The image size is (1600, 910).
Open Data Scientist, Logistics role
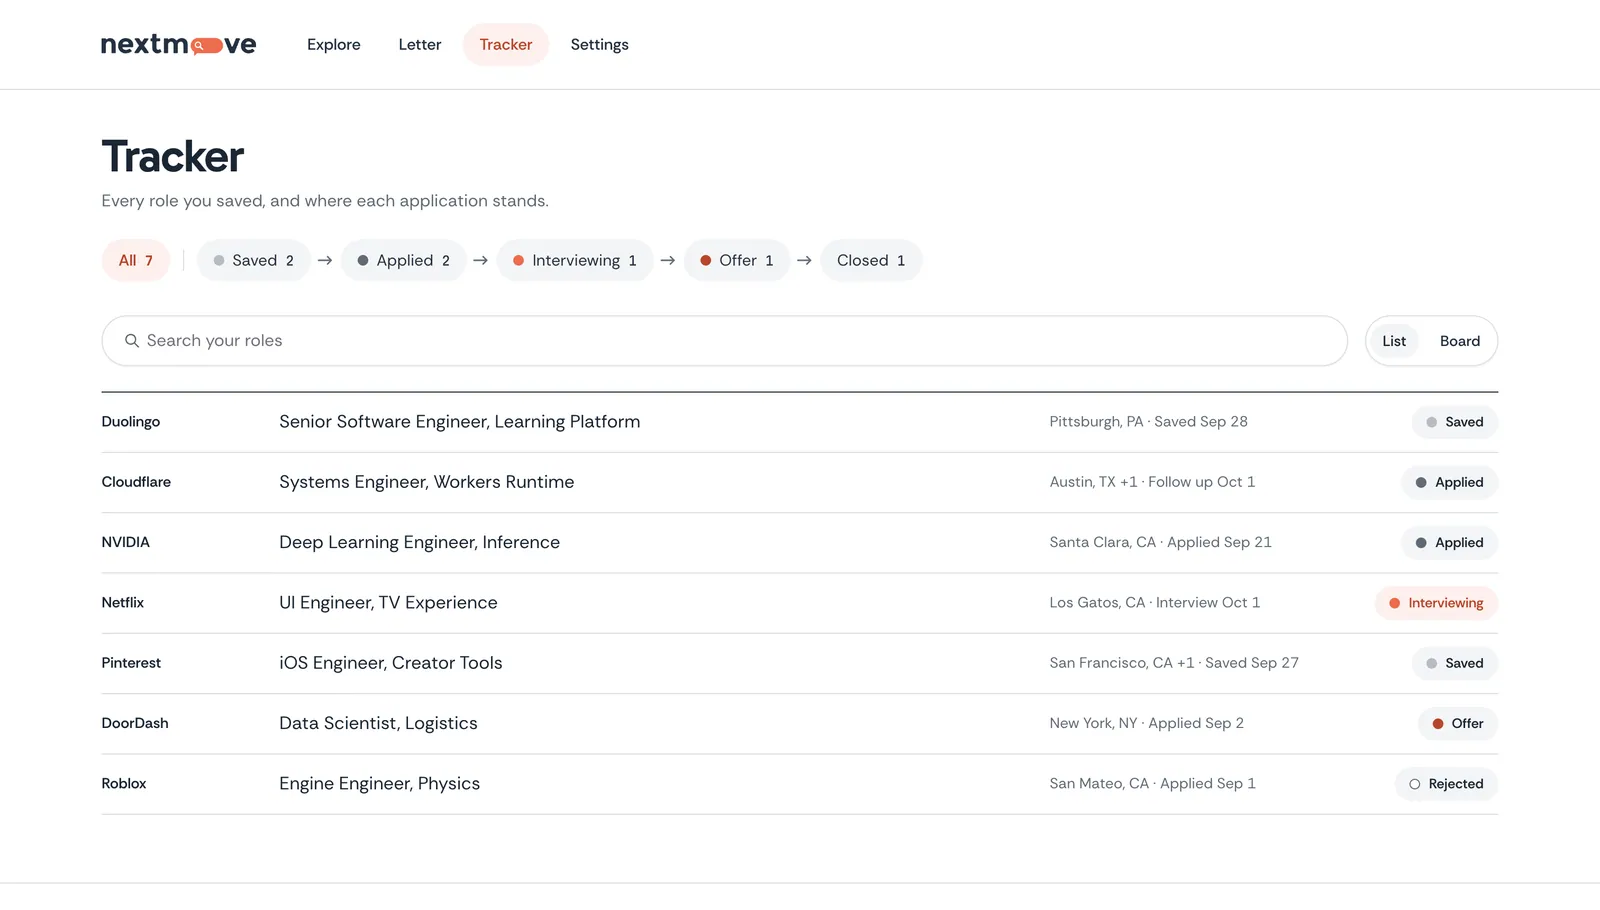(x=378, y=723)
